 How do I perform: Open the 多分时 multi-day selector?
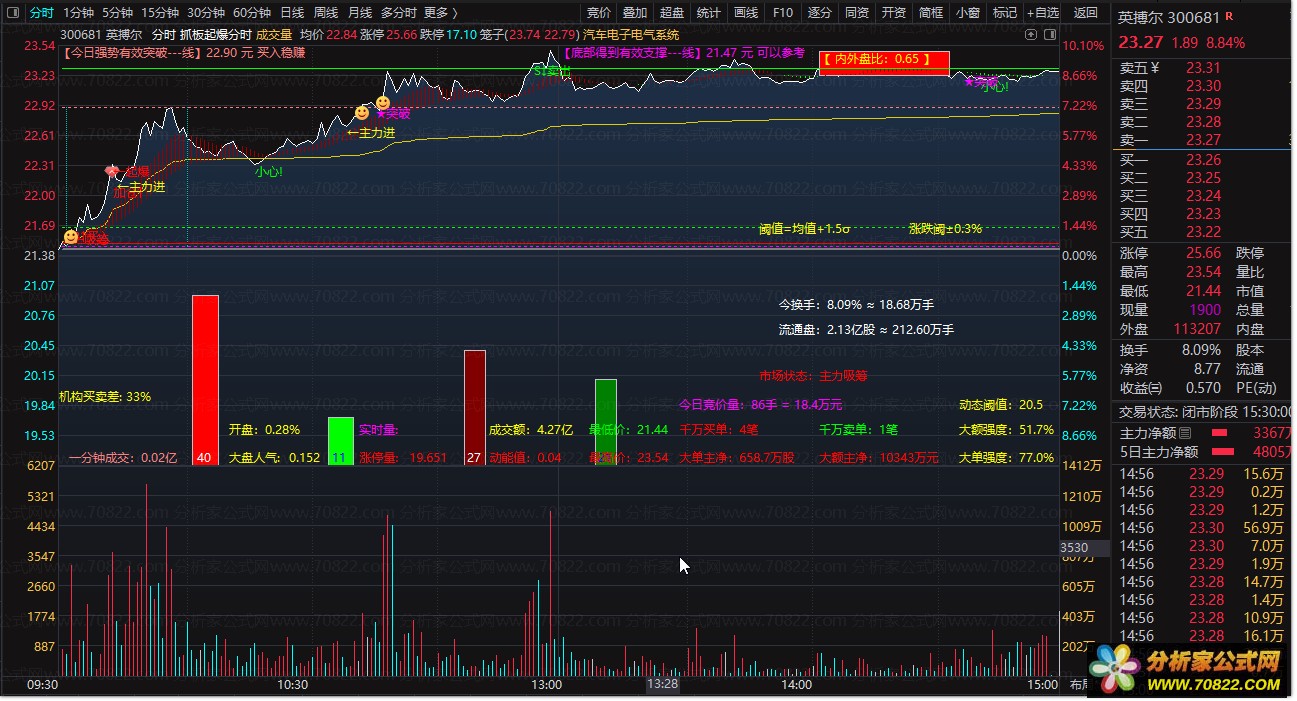[398, 13]
